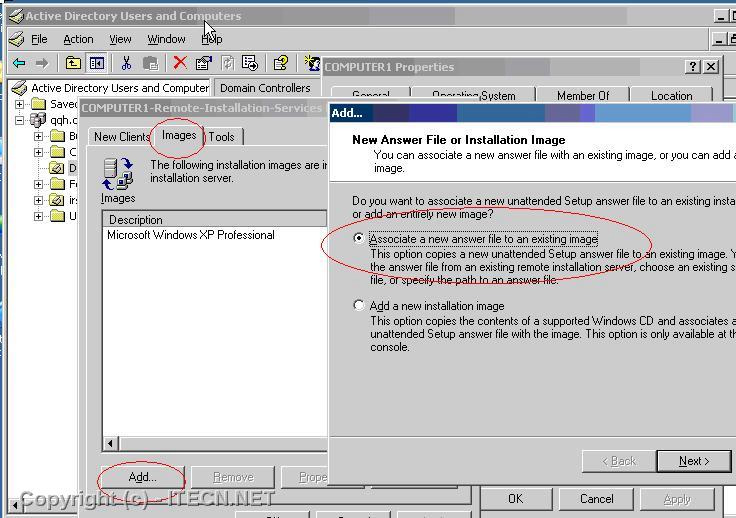Click the Cut scissors toolbar icon
This screenshot has width=736, height=518.
[126, 63]
